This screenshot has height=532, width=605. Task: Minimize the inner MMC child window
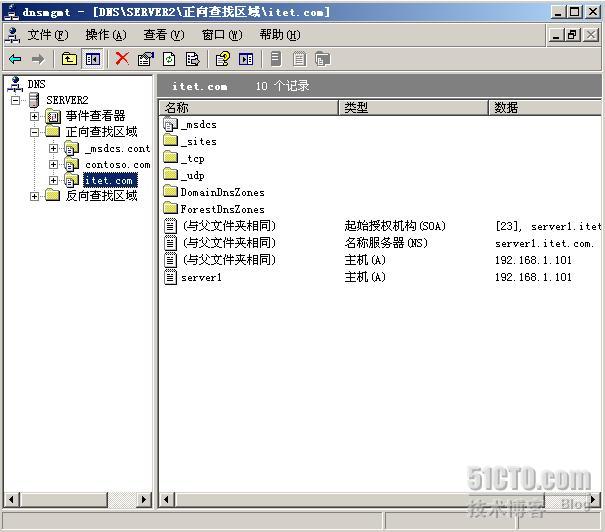point(556,35)
